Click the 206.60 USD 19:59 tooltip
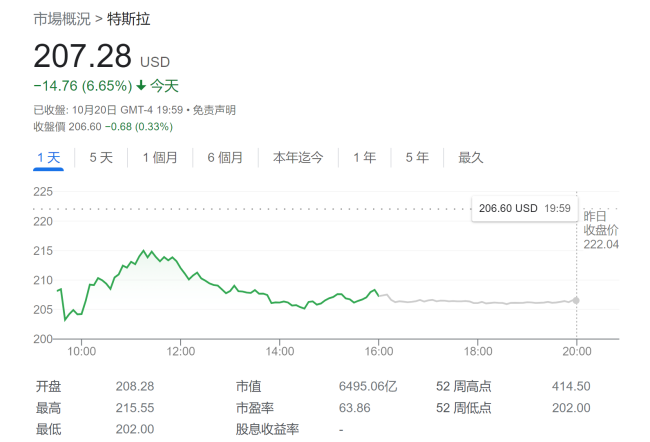Screen dimensions: 650x442 click(524, 208)
